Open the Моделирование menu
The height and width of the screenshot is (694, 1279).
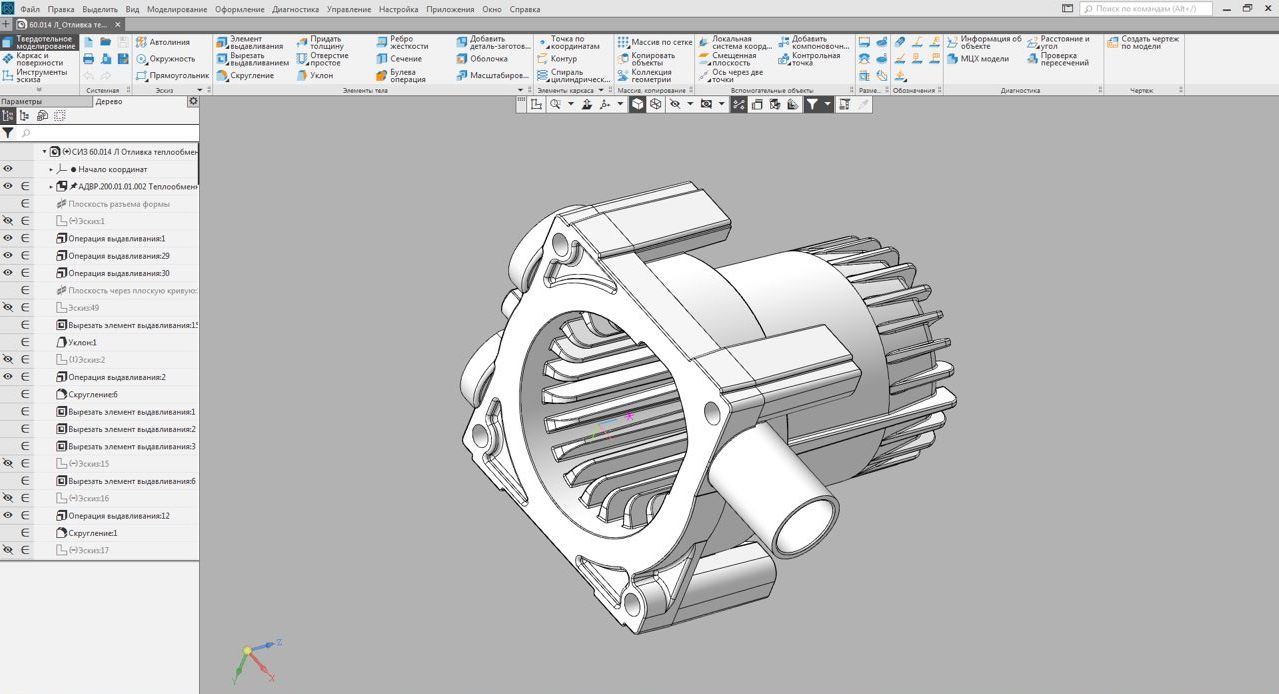click(177, 9)
